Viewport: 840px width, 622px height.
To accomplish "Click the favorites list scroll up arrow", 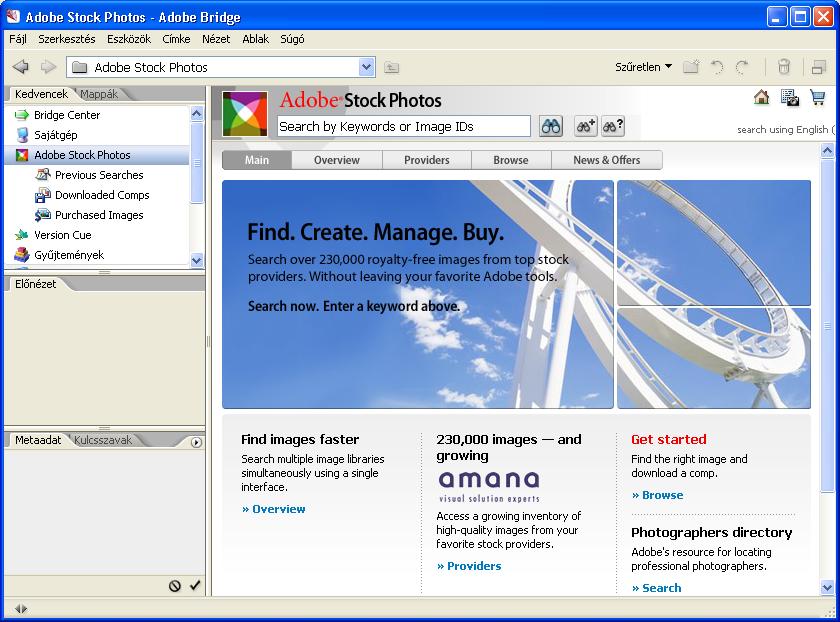I will (197, 114).
